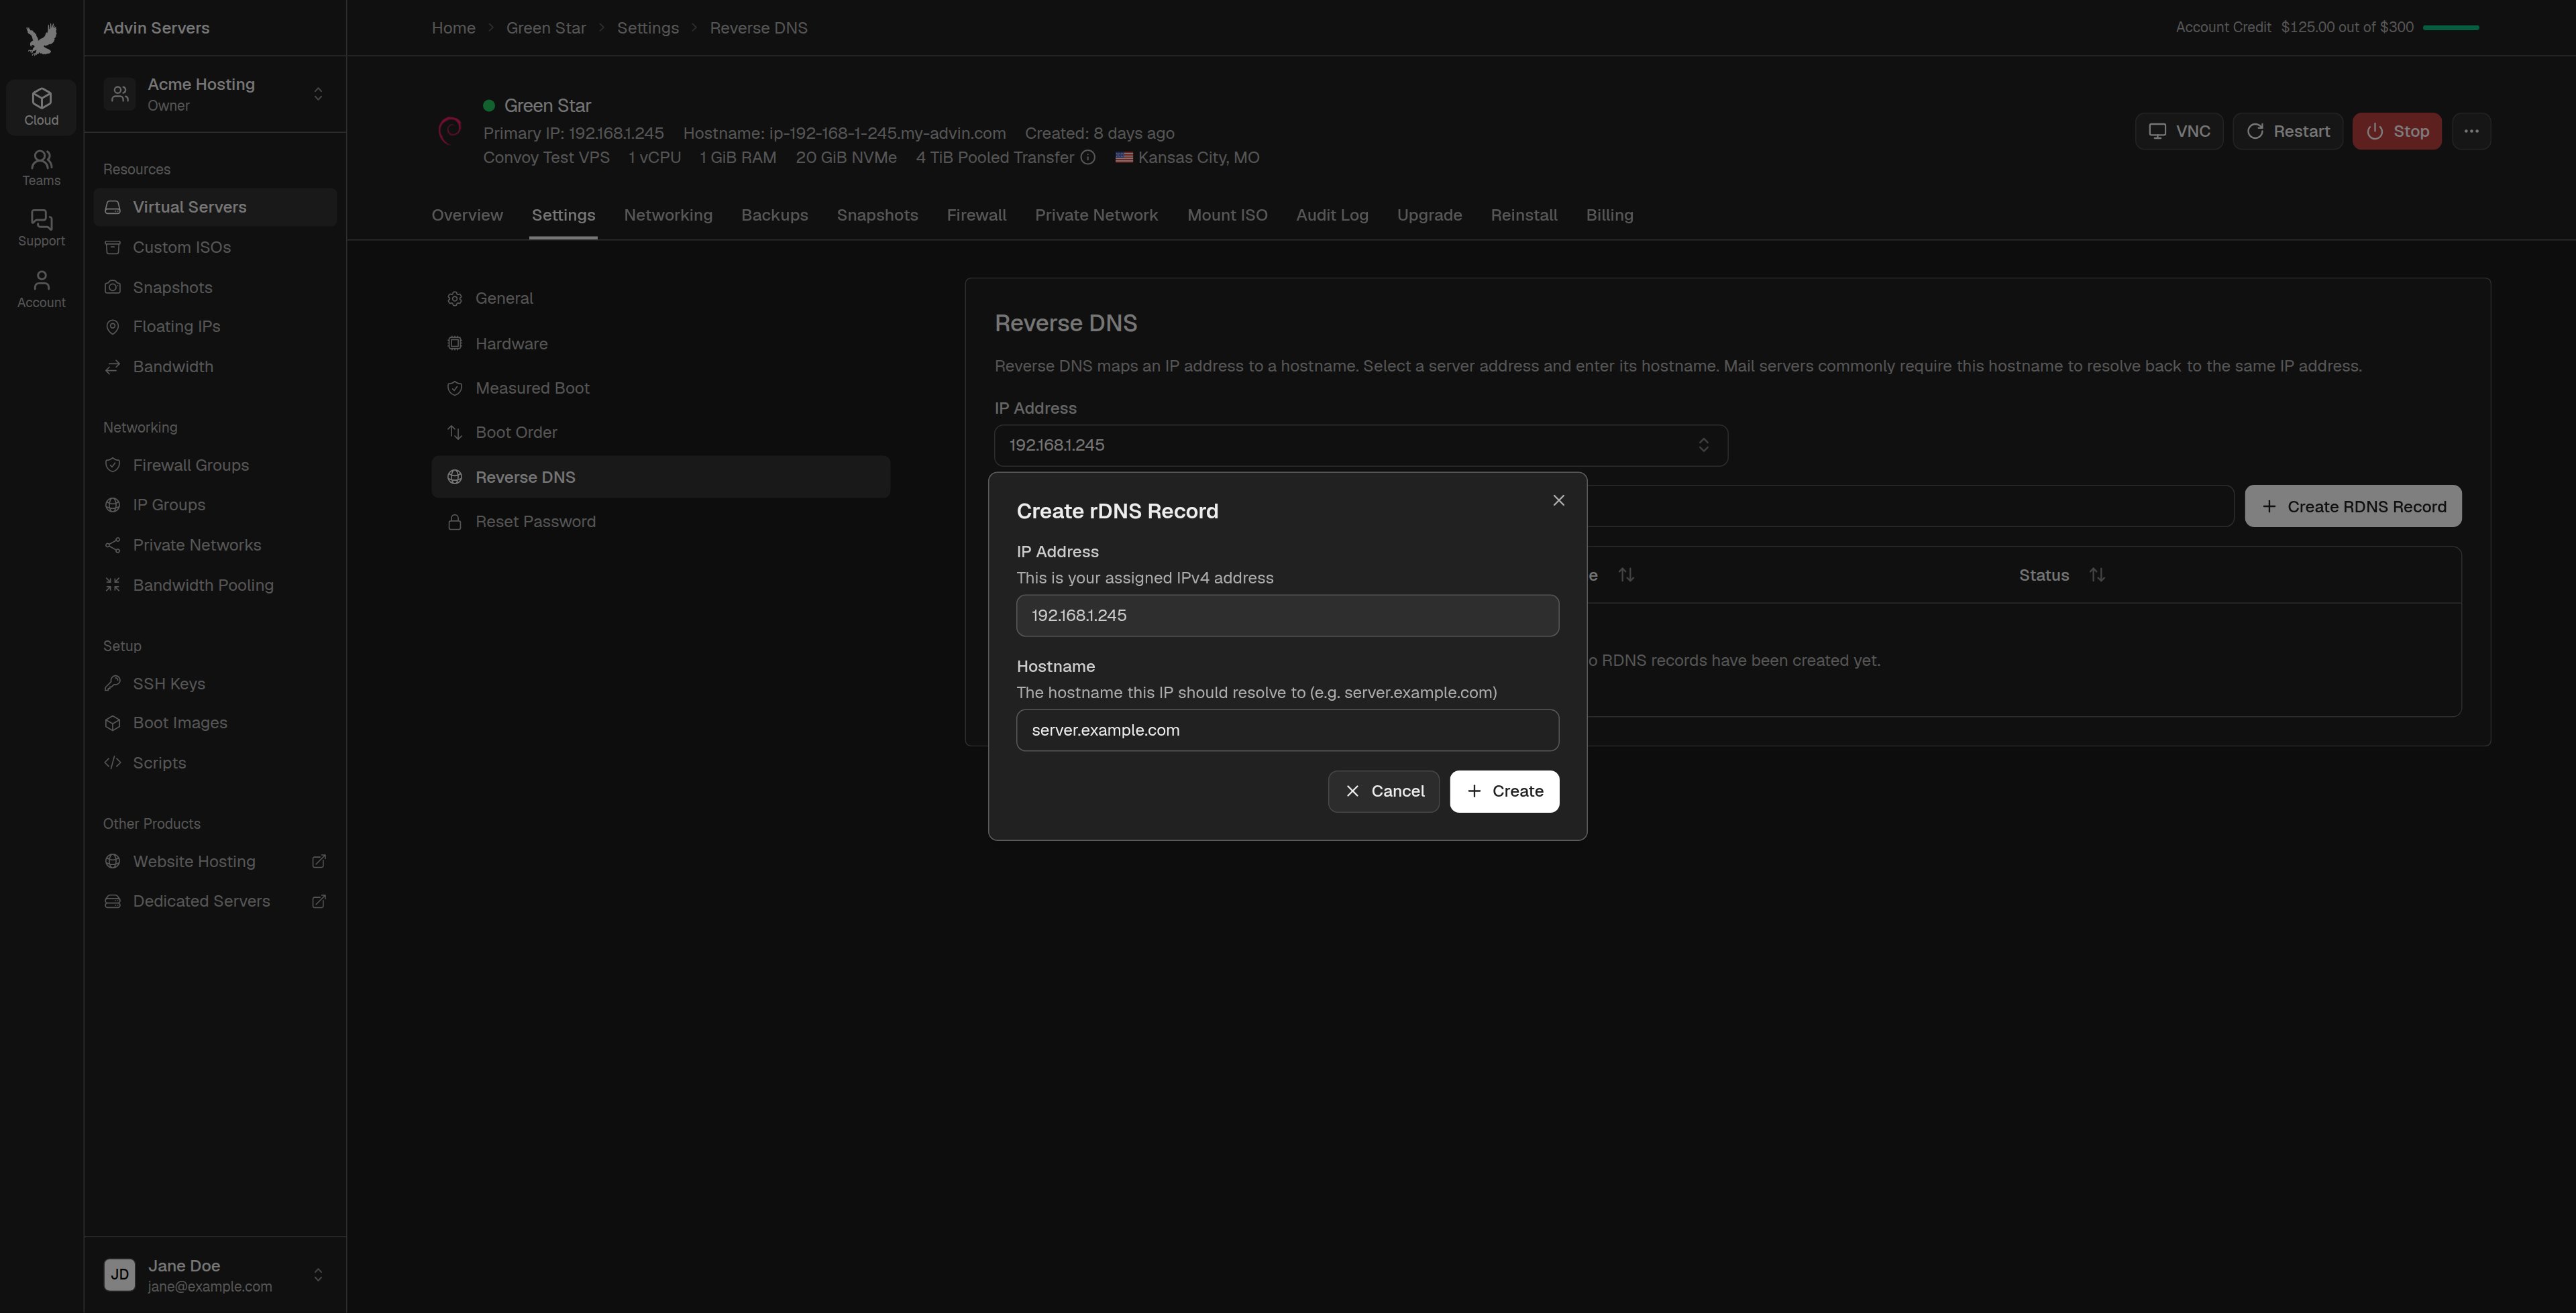
Task: Focus the Hostname input field
Action: (1287, 730)
